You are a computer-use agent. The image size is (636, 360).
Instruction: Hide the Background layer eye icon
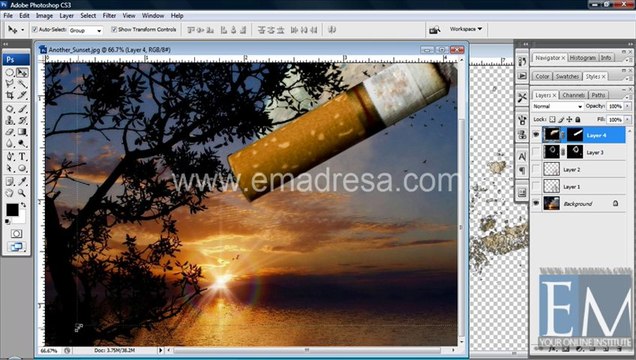(536, 203)
